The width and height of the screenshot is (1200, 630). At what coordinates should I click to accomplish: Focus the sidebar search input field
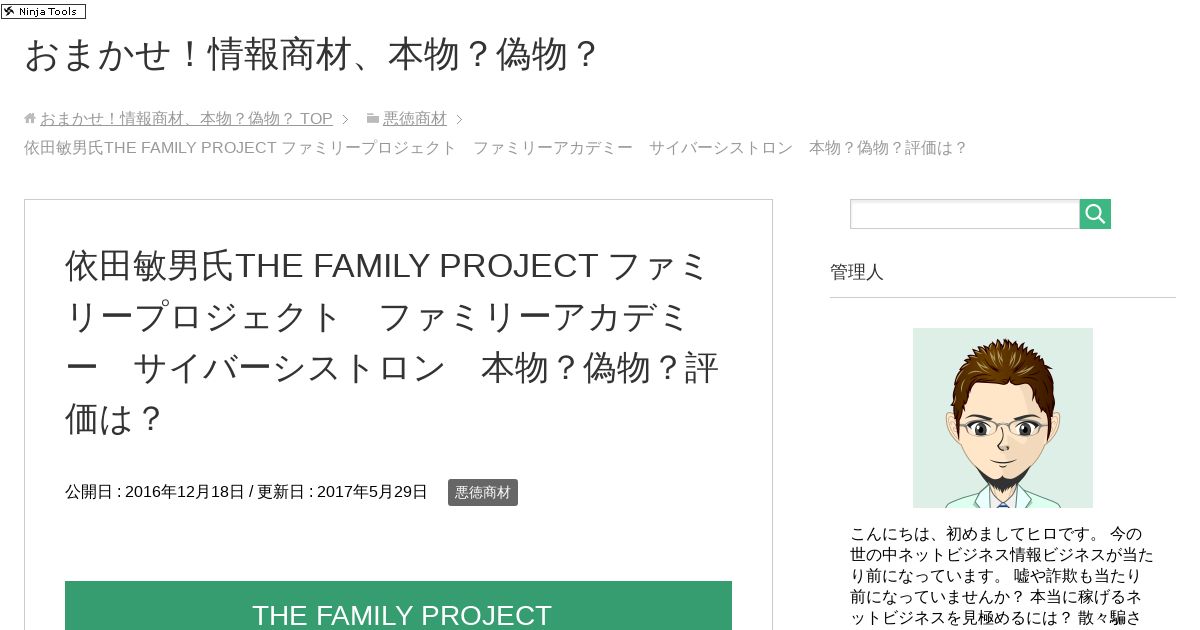tap(965, 214)
